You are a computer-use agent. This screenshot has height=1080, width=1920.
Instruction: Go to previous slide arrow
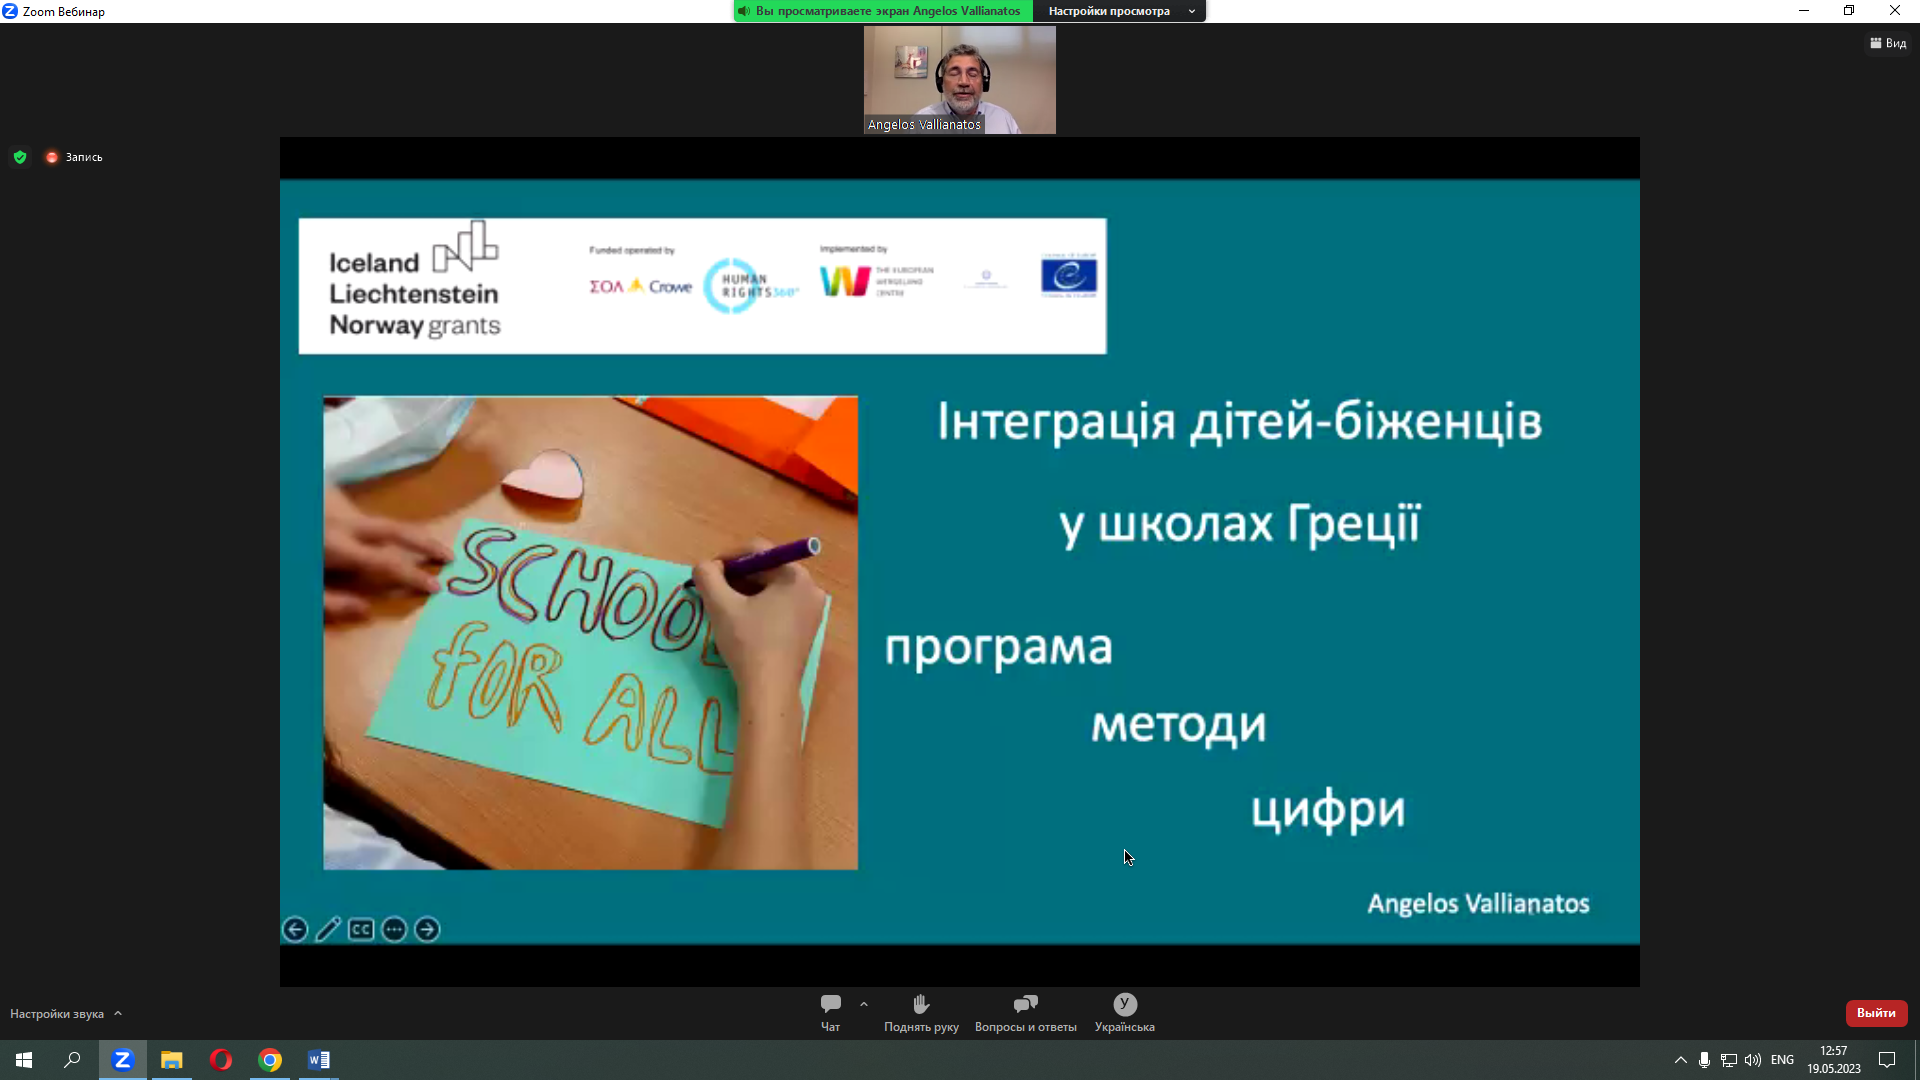pyautogui.click(x=295, y=930)
